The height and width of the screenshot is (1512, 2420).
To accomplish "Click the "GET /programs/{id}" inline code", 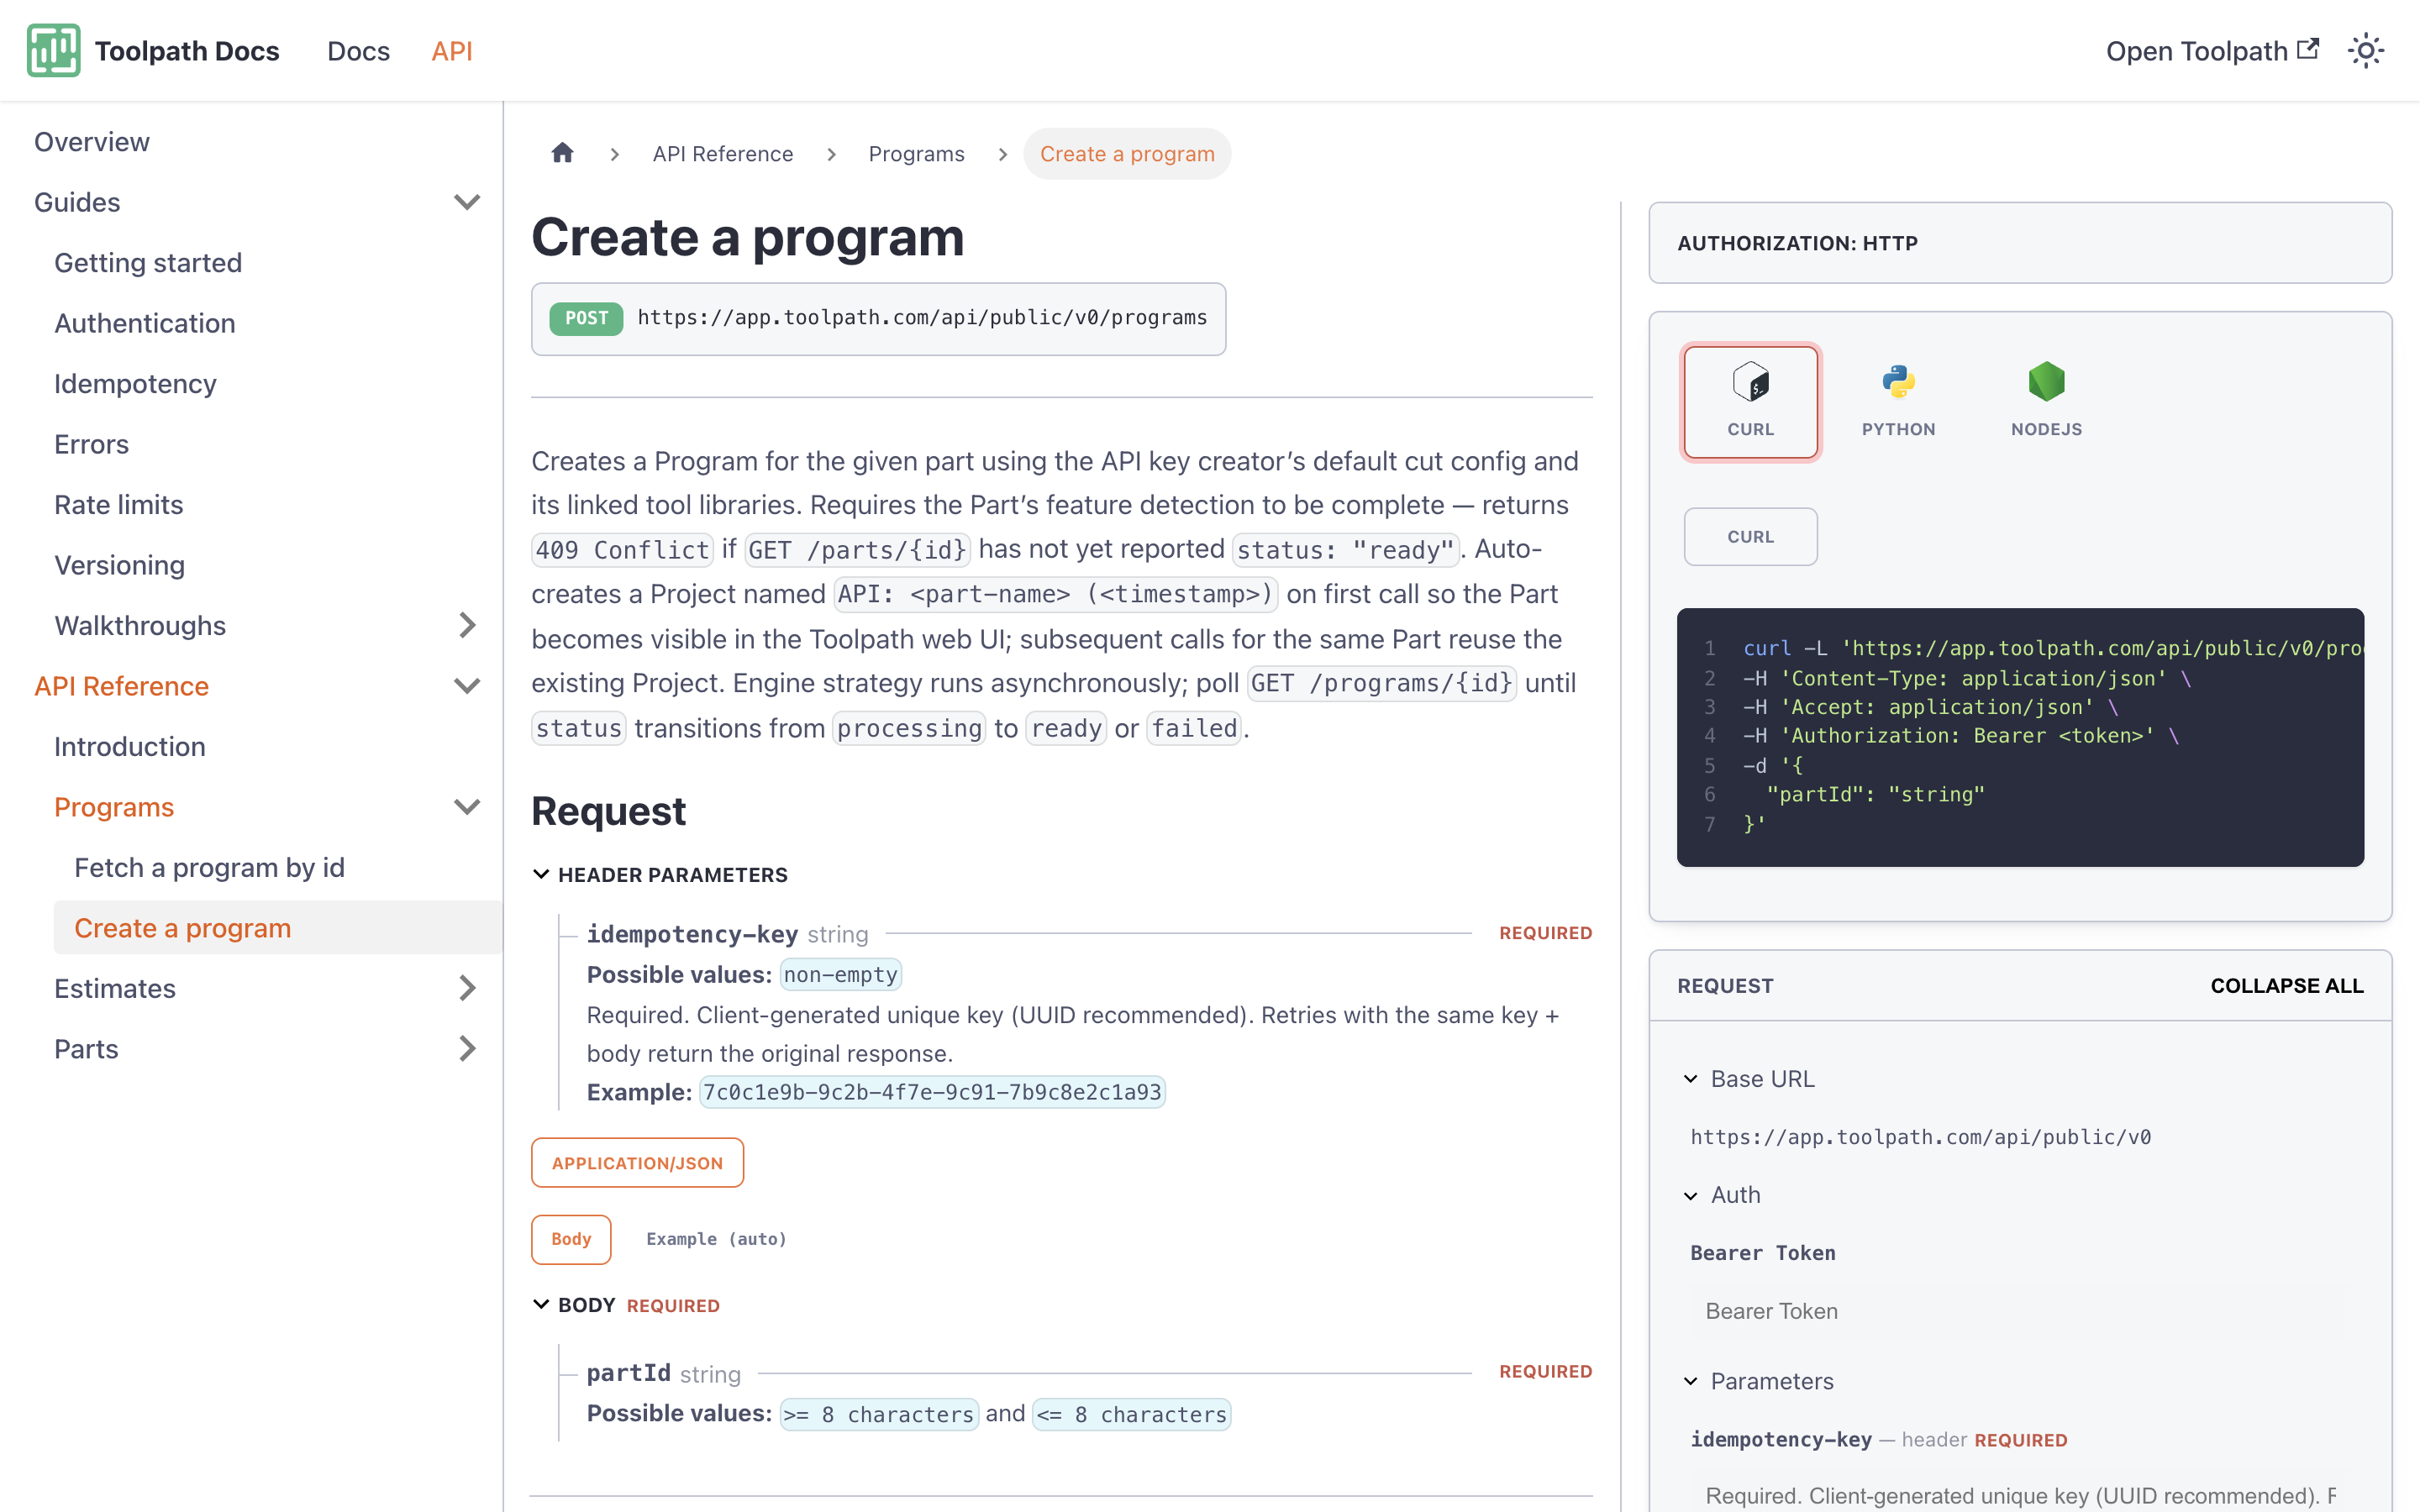I will [1382, 684].
